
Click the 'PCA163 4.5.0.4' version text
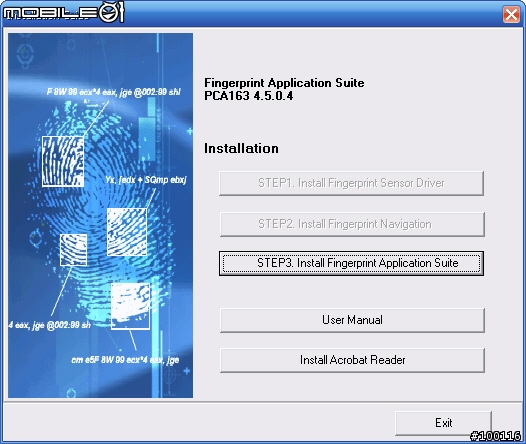pos(249,96)
